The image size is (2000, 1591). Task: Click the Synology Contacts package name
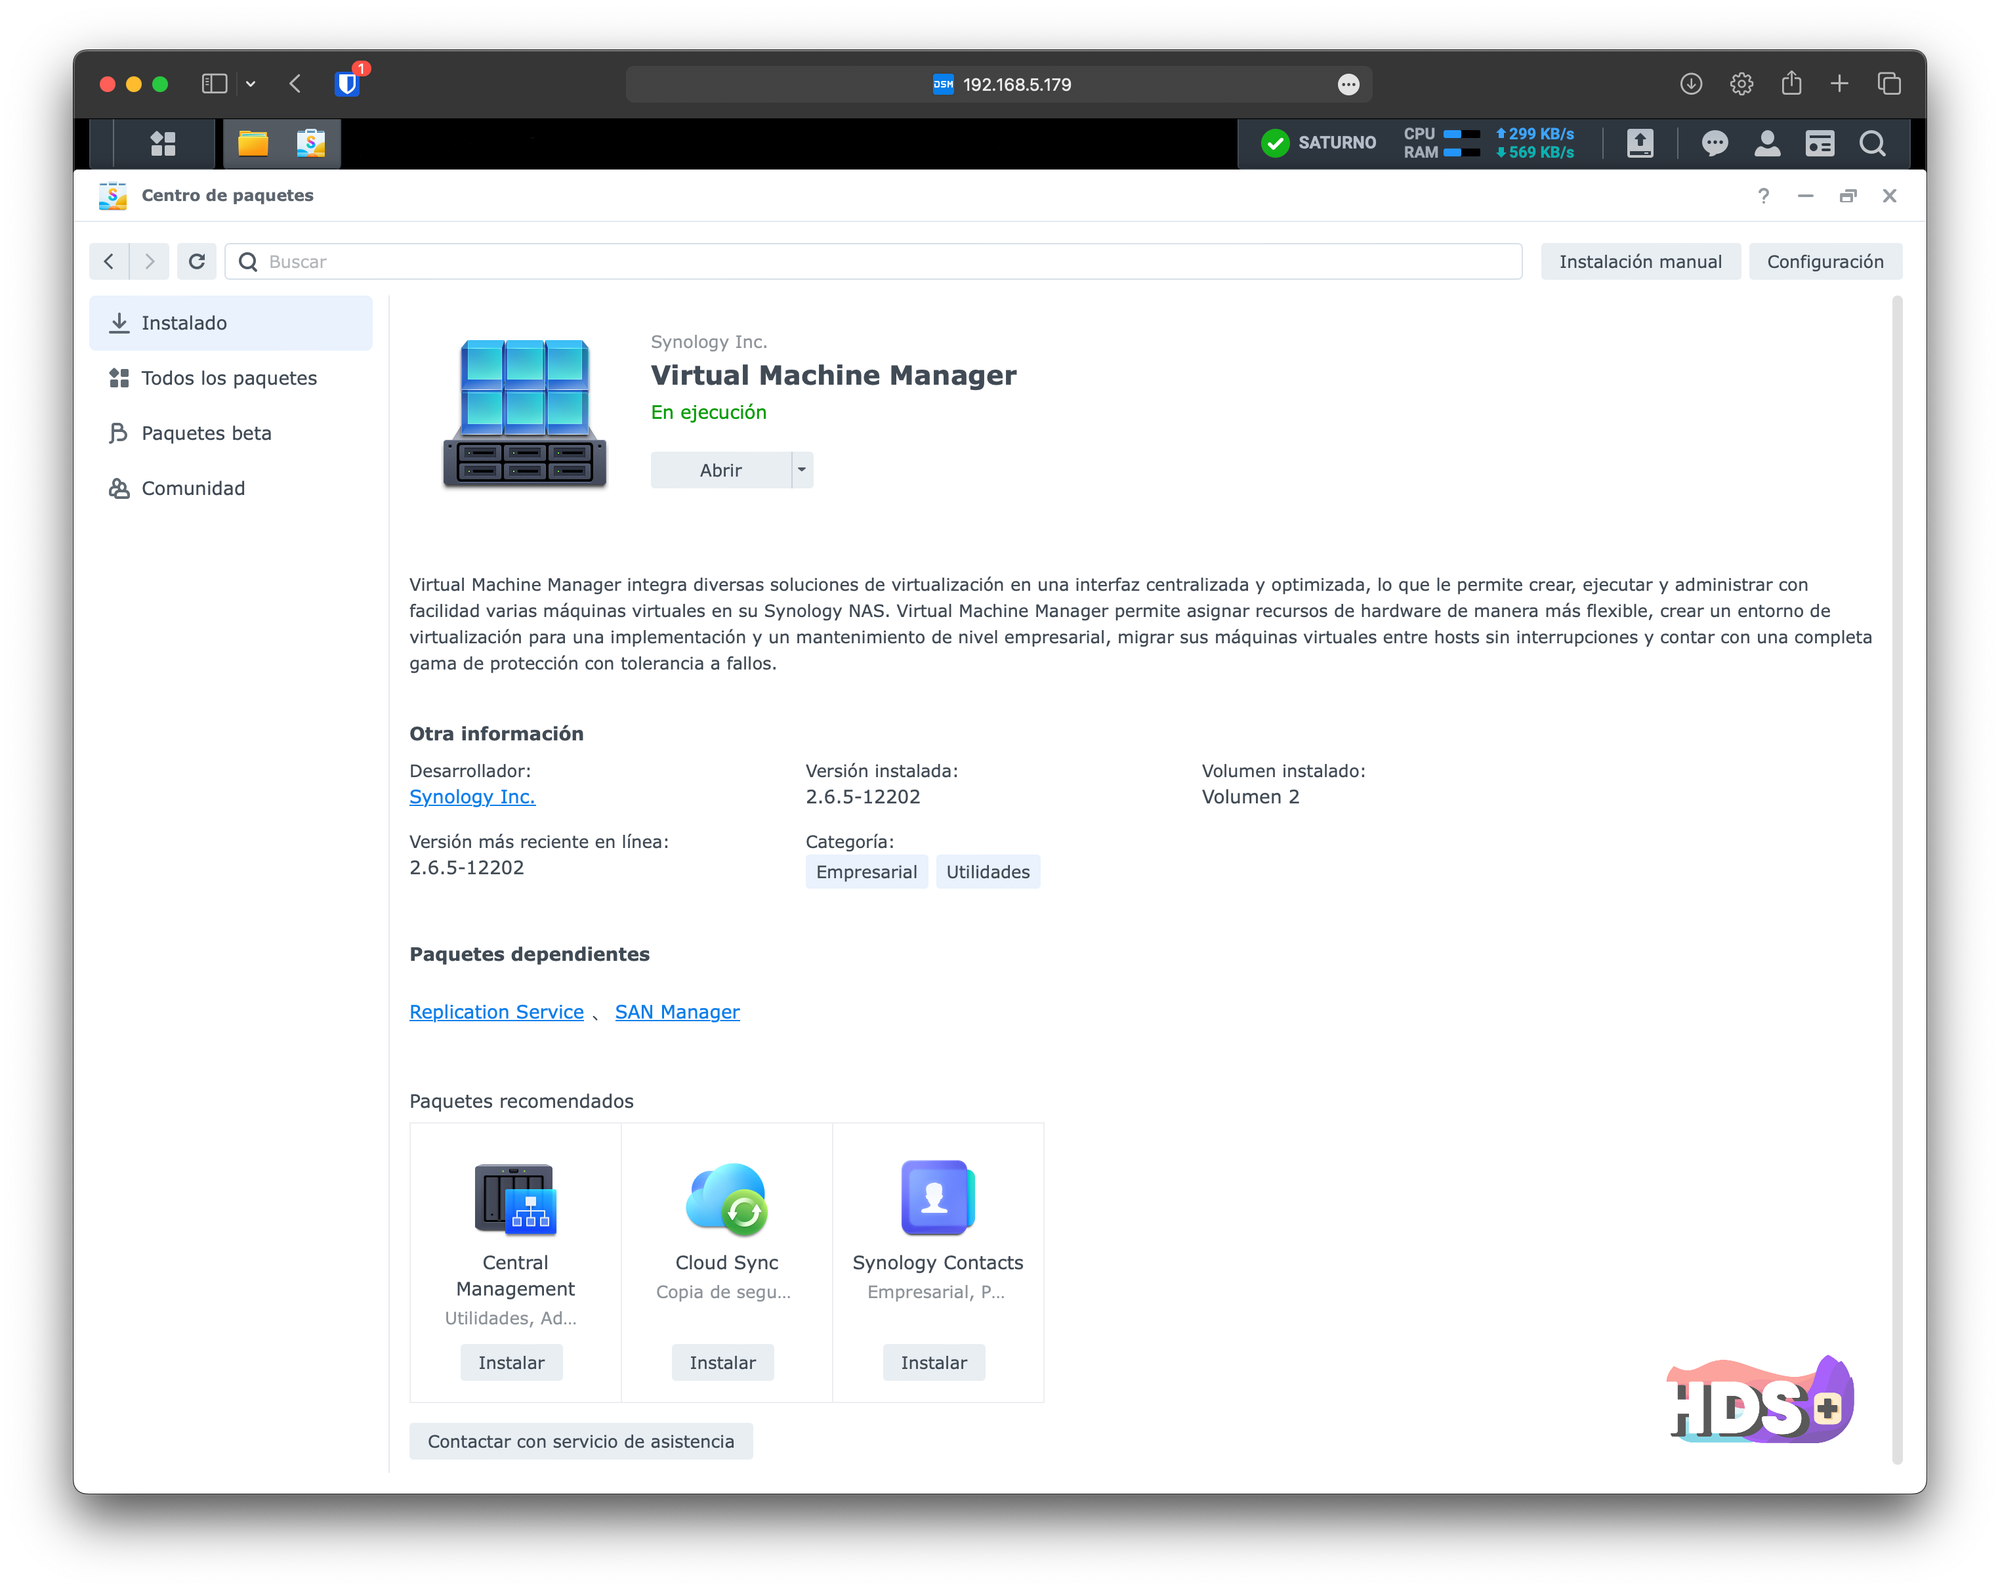pyautogui.click(x=937, y=1263)
